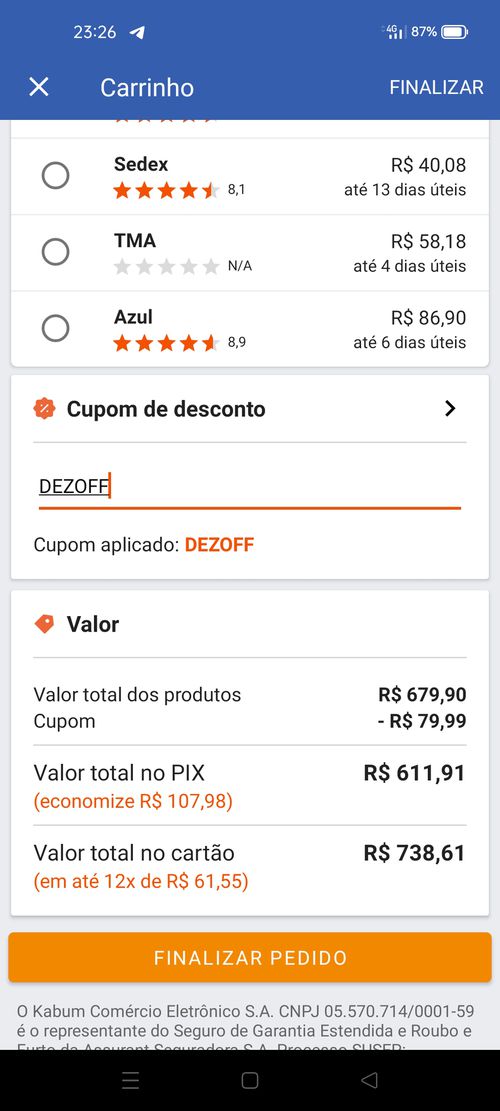Viewport: 500px width, 1111px height.
Task: Select the Sedex shipping radio button
Action: [55, 175]
